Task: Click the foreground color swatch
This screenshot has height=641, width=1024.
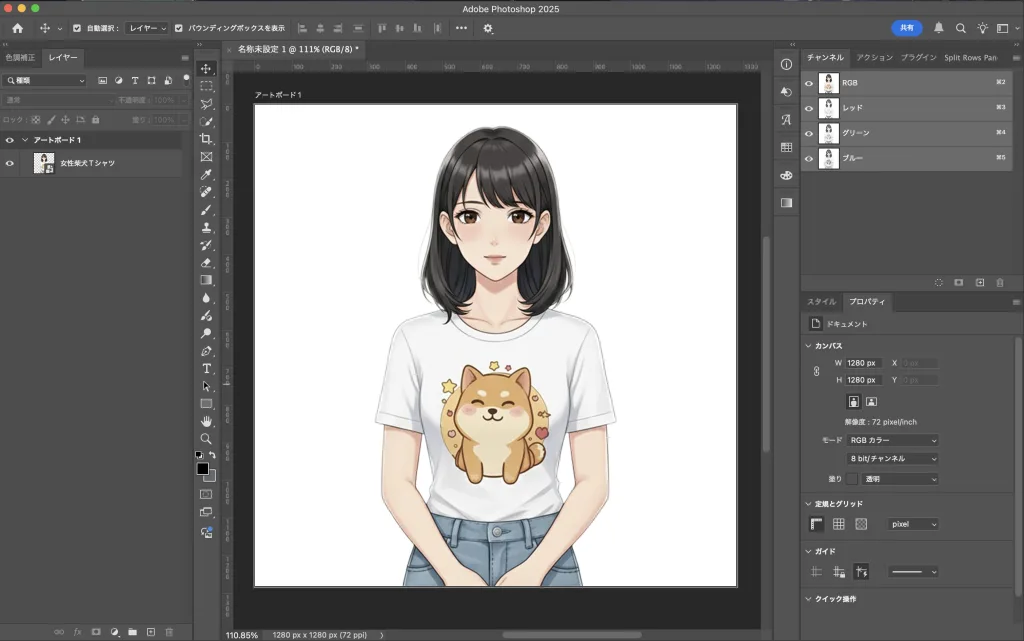Action: coord(202,469)
